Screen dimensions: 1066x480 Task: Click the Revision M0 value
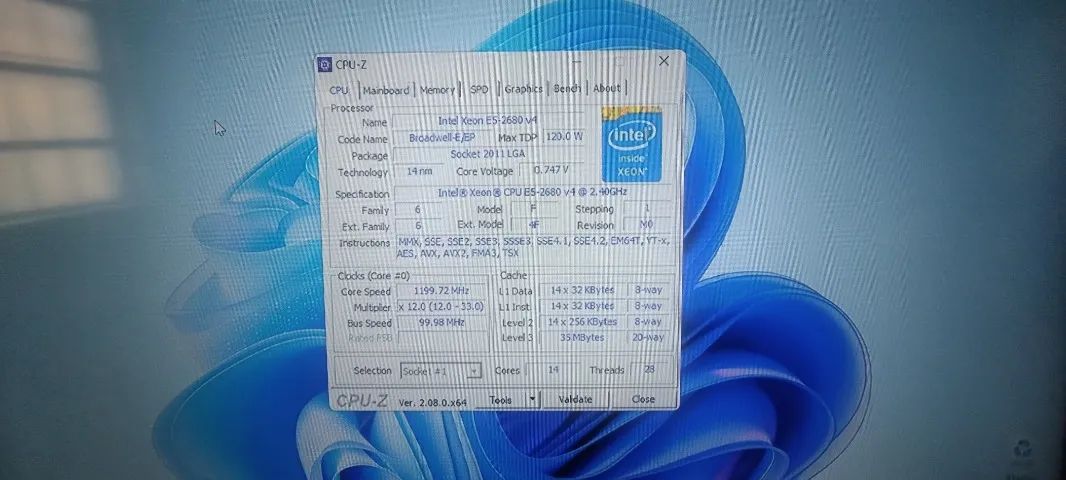(647, 224)
